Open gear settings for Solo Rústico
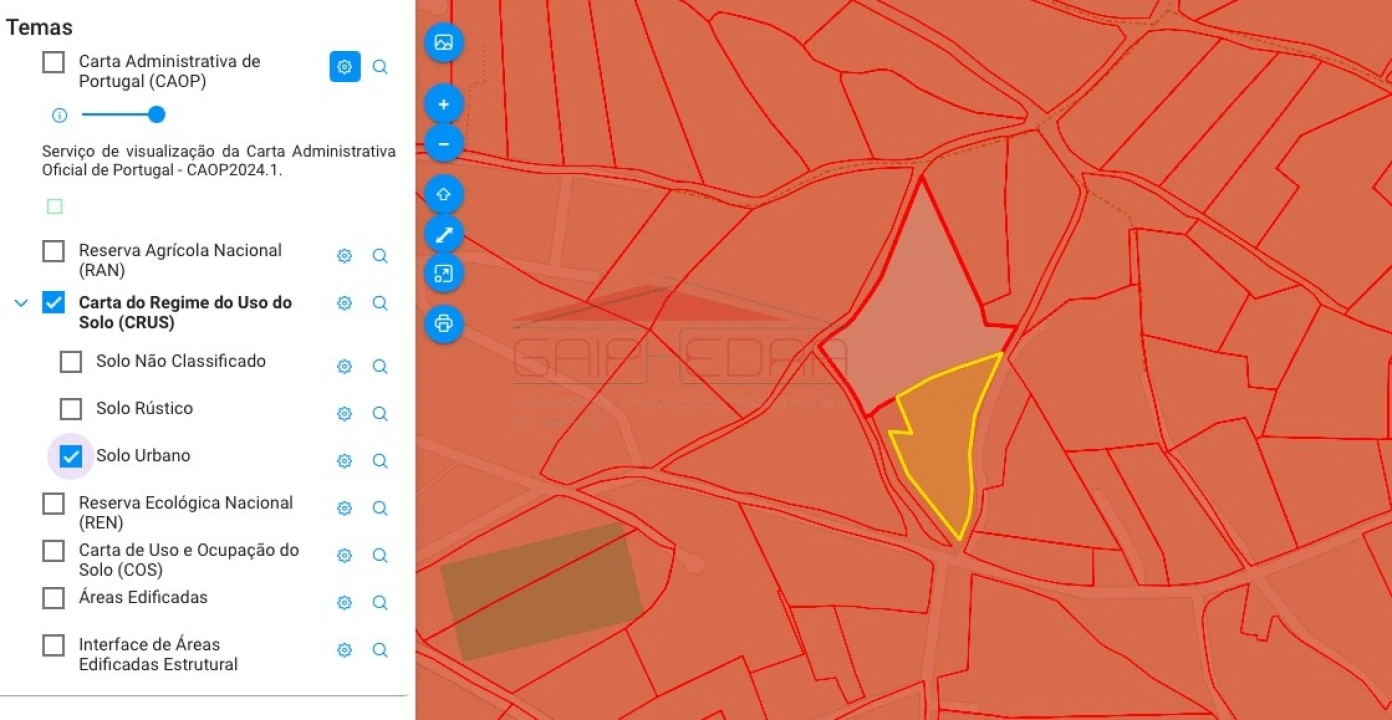The height and width of the screenshot is (720, 1392). pyautogui.click(x=345, y=414)
